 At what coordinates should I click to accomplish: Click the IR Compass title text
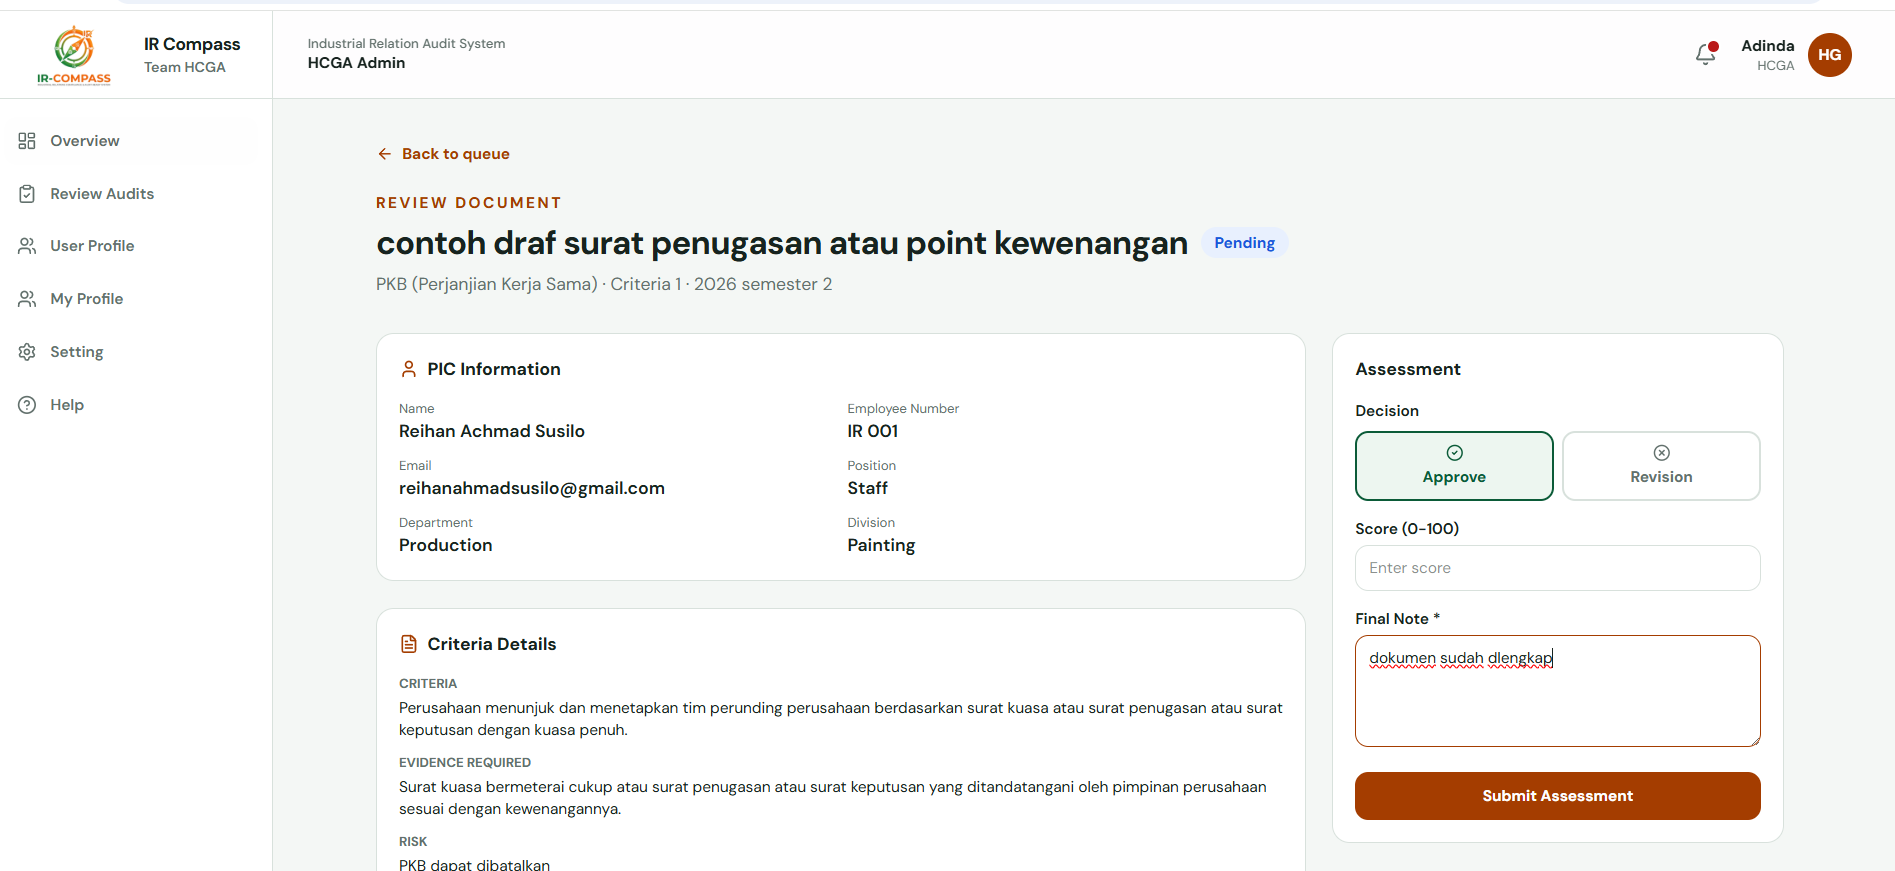pyautogui.click(x=192, y=44)
